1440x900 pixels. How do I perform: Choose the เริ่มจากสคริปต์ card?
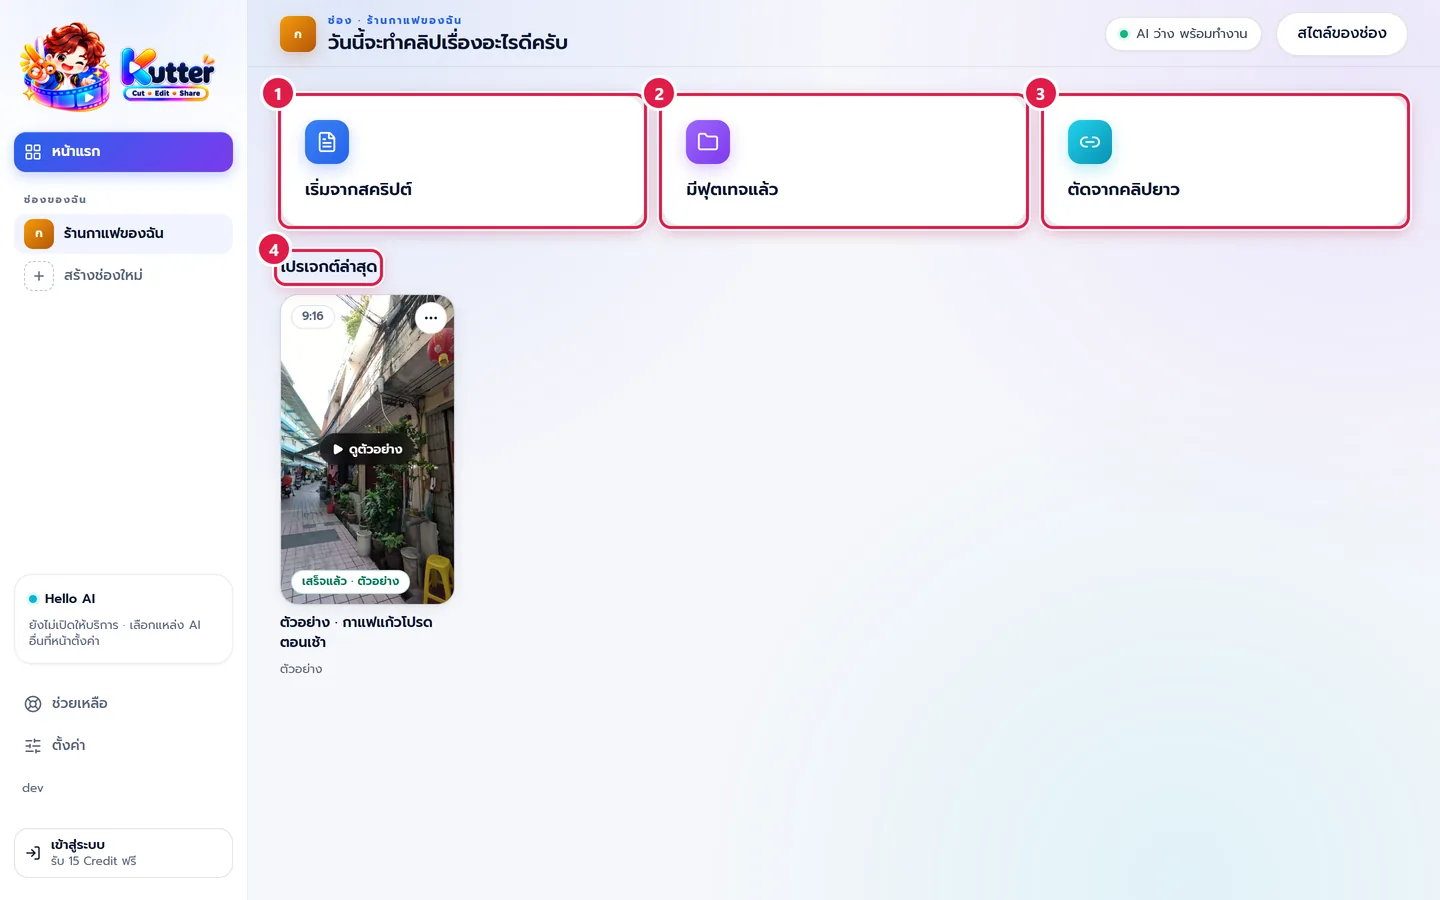463,161
